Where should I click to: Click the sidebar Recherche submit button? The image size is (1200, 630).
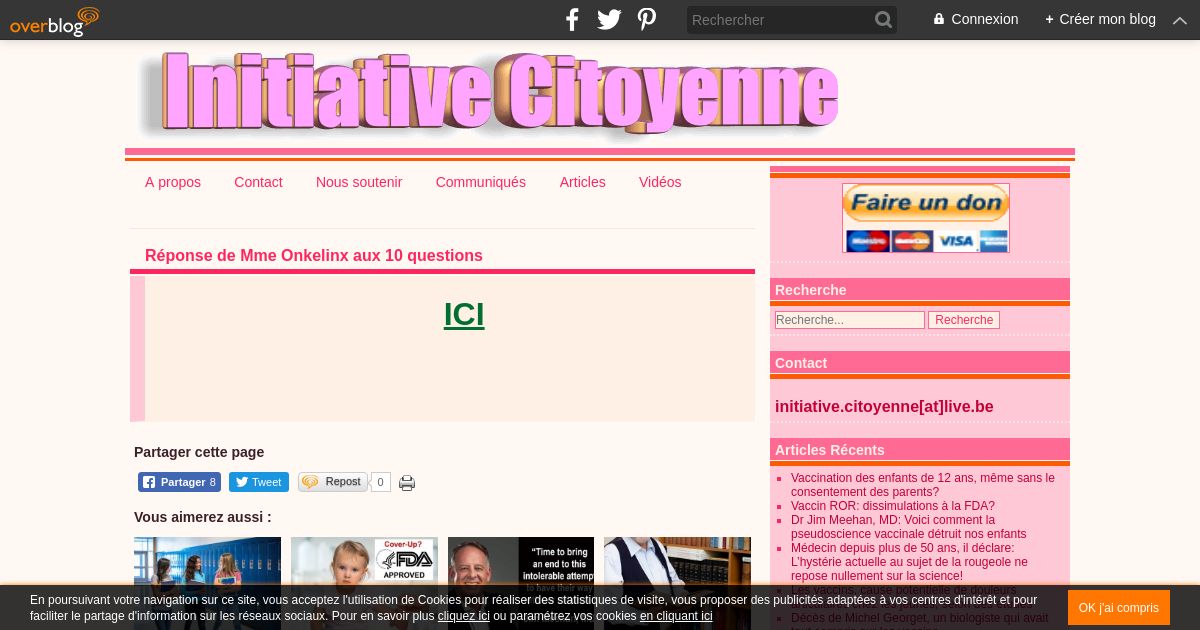click(964, 320)
